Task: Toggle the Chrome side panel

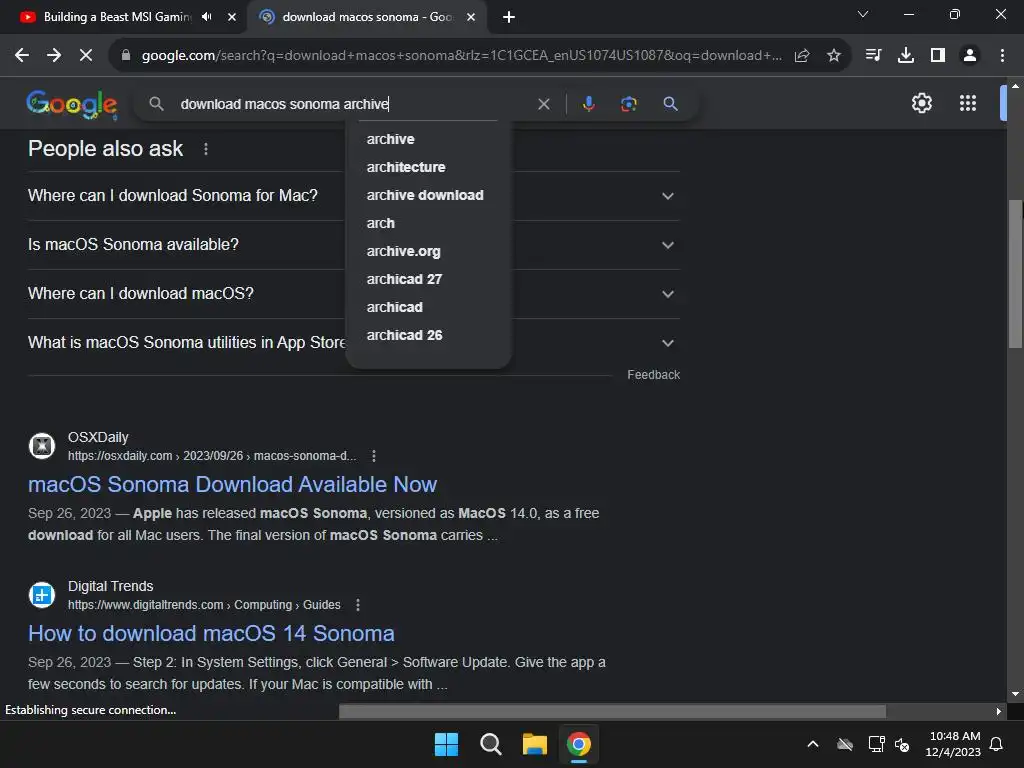Action: point(938,56)
